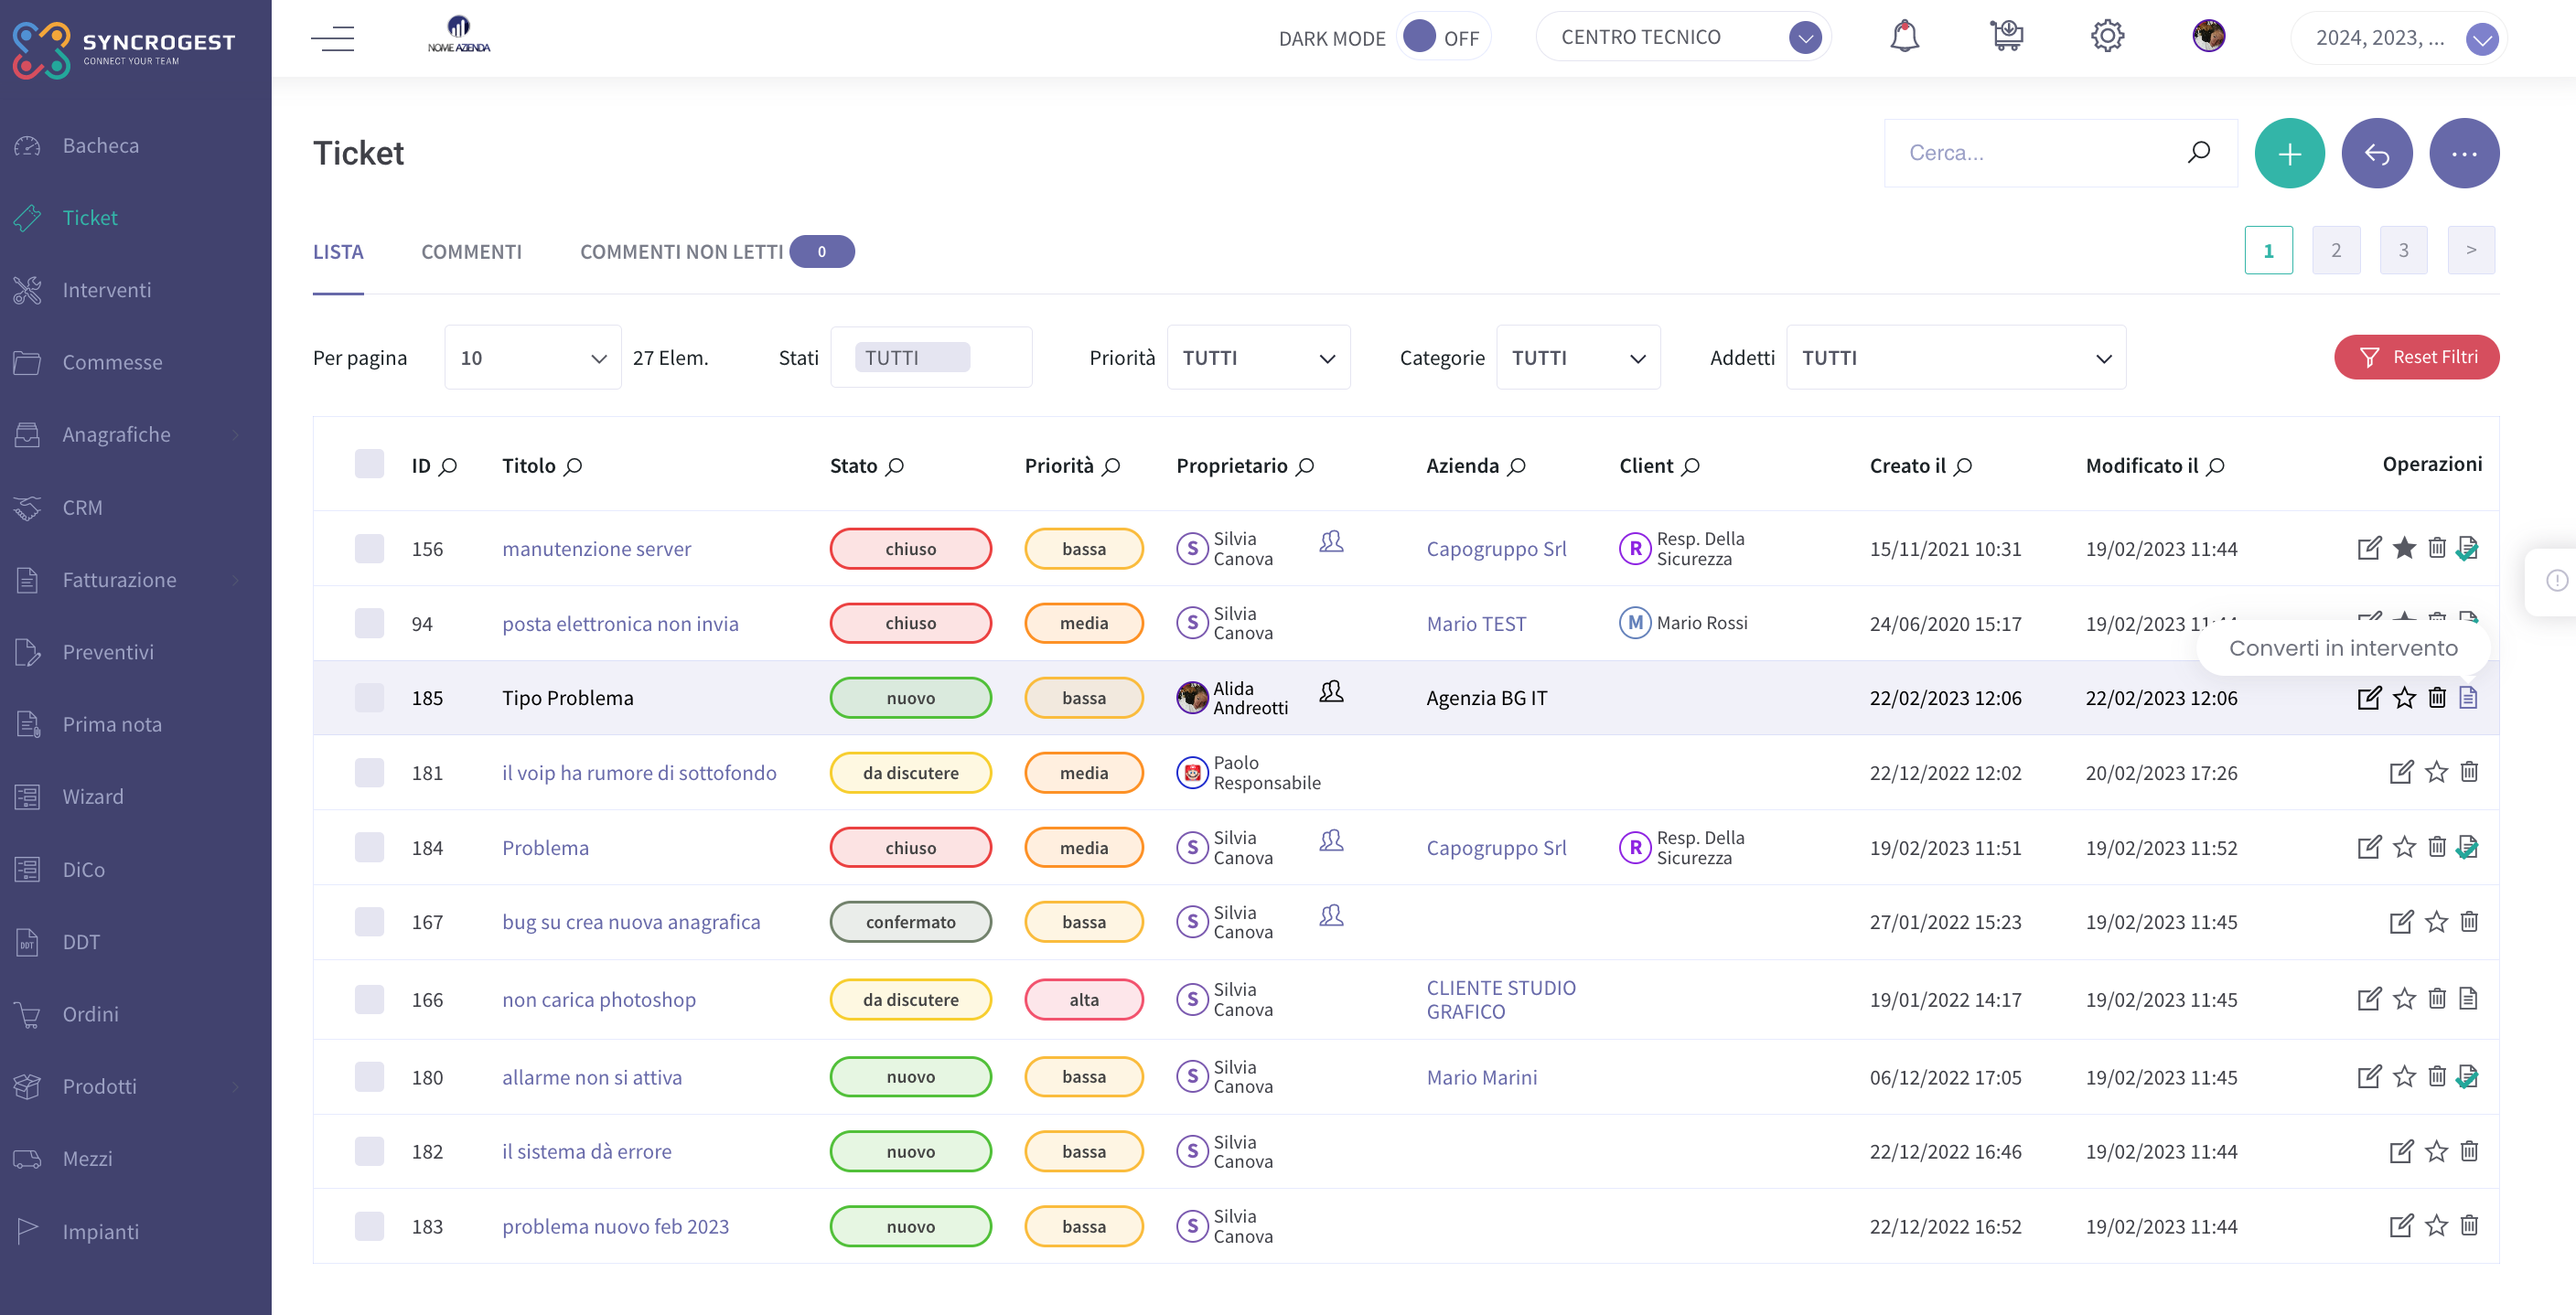Click user icon beside ticket 185 owner

click(1331, 691)
